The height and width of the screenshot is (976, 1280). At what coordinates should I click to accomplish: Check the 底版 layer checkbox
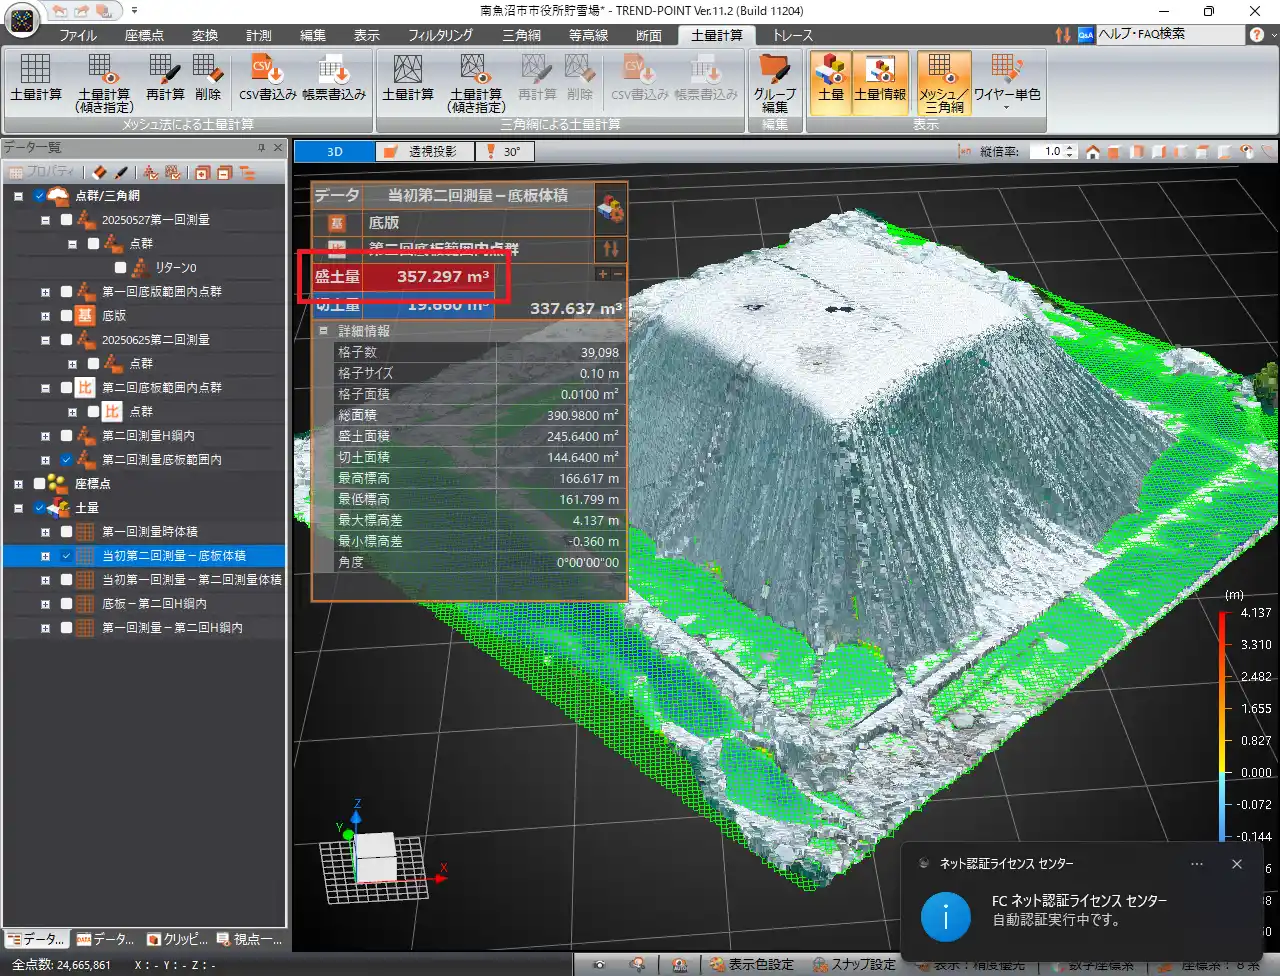(x=66, y=316)
